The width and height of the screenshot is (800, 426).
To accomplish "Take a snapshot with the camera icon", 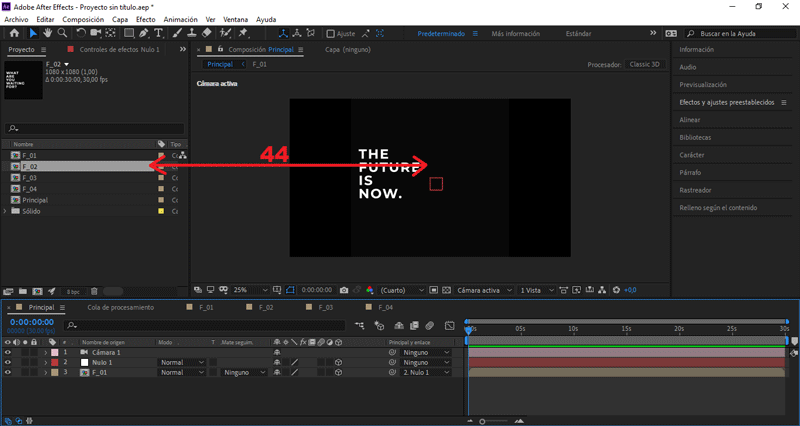I will 344,290.
